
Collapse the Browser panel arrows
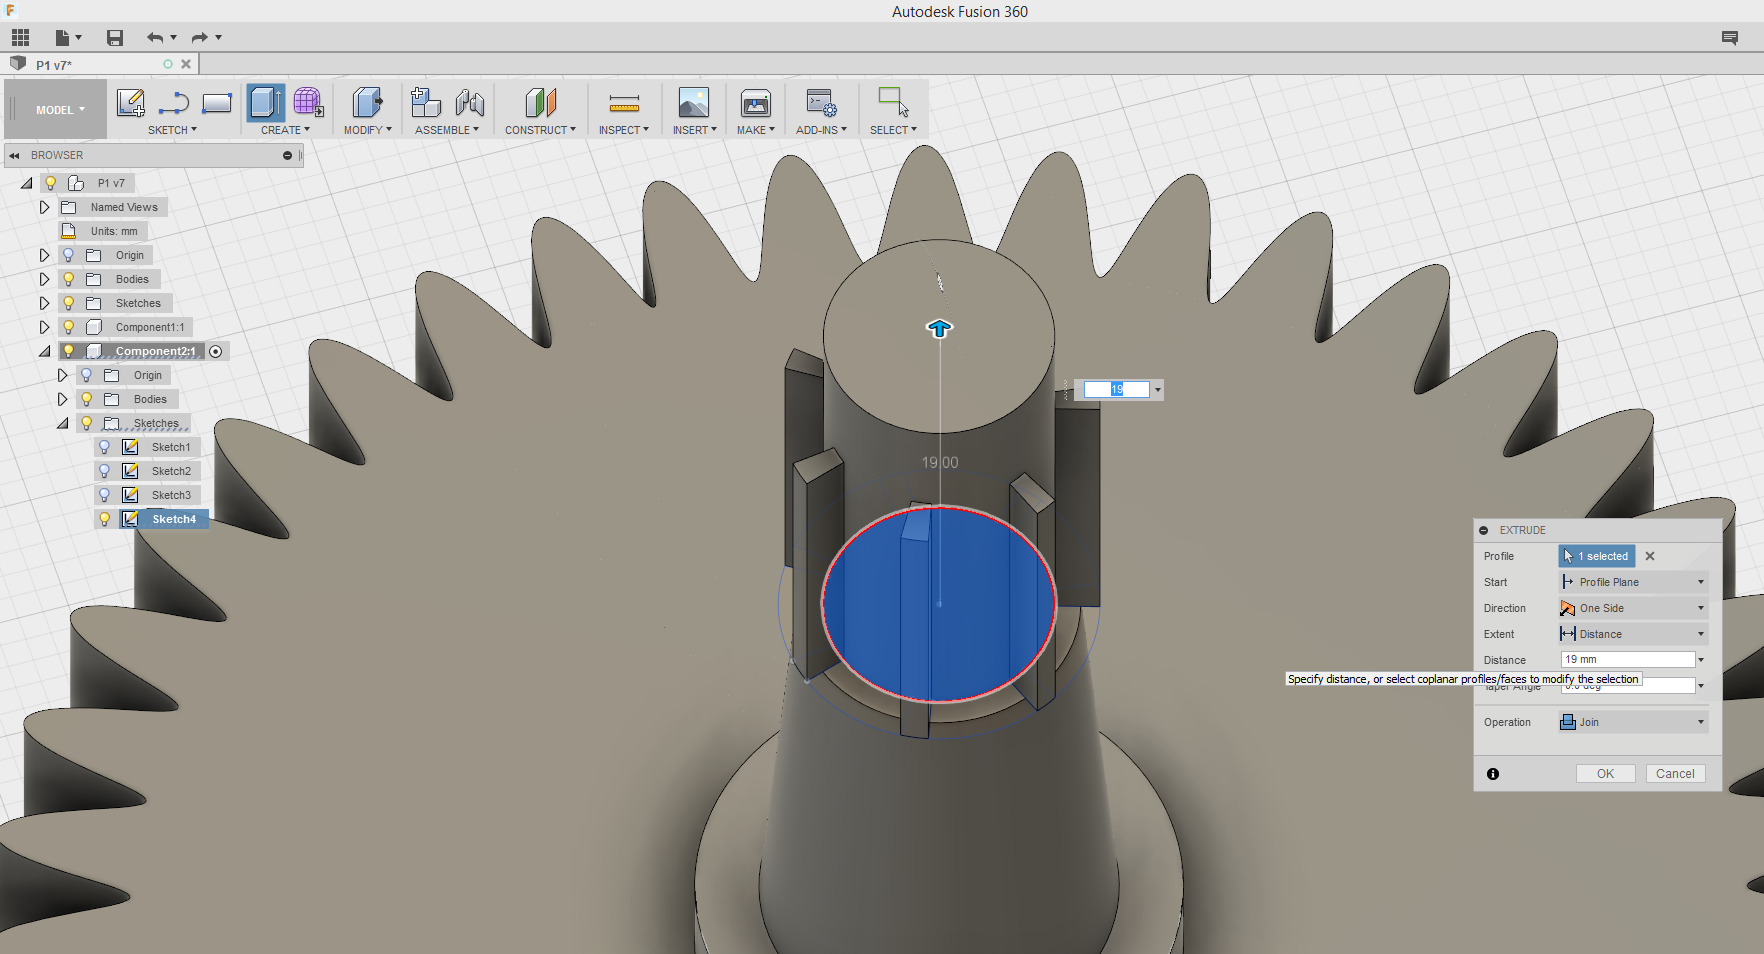(x=14, y=156)
